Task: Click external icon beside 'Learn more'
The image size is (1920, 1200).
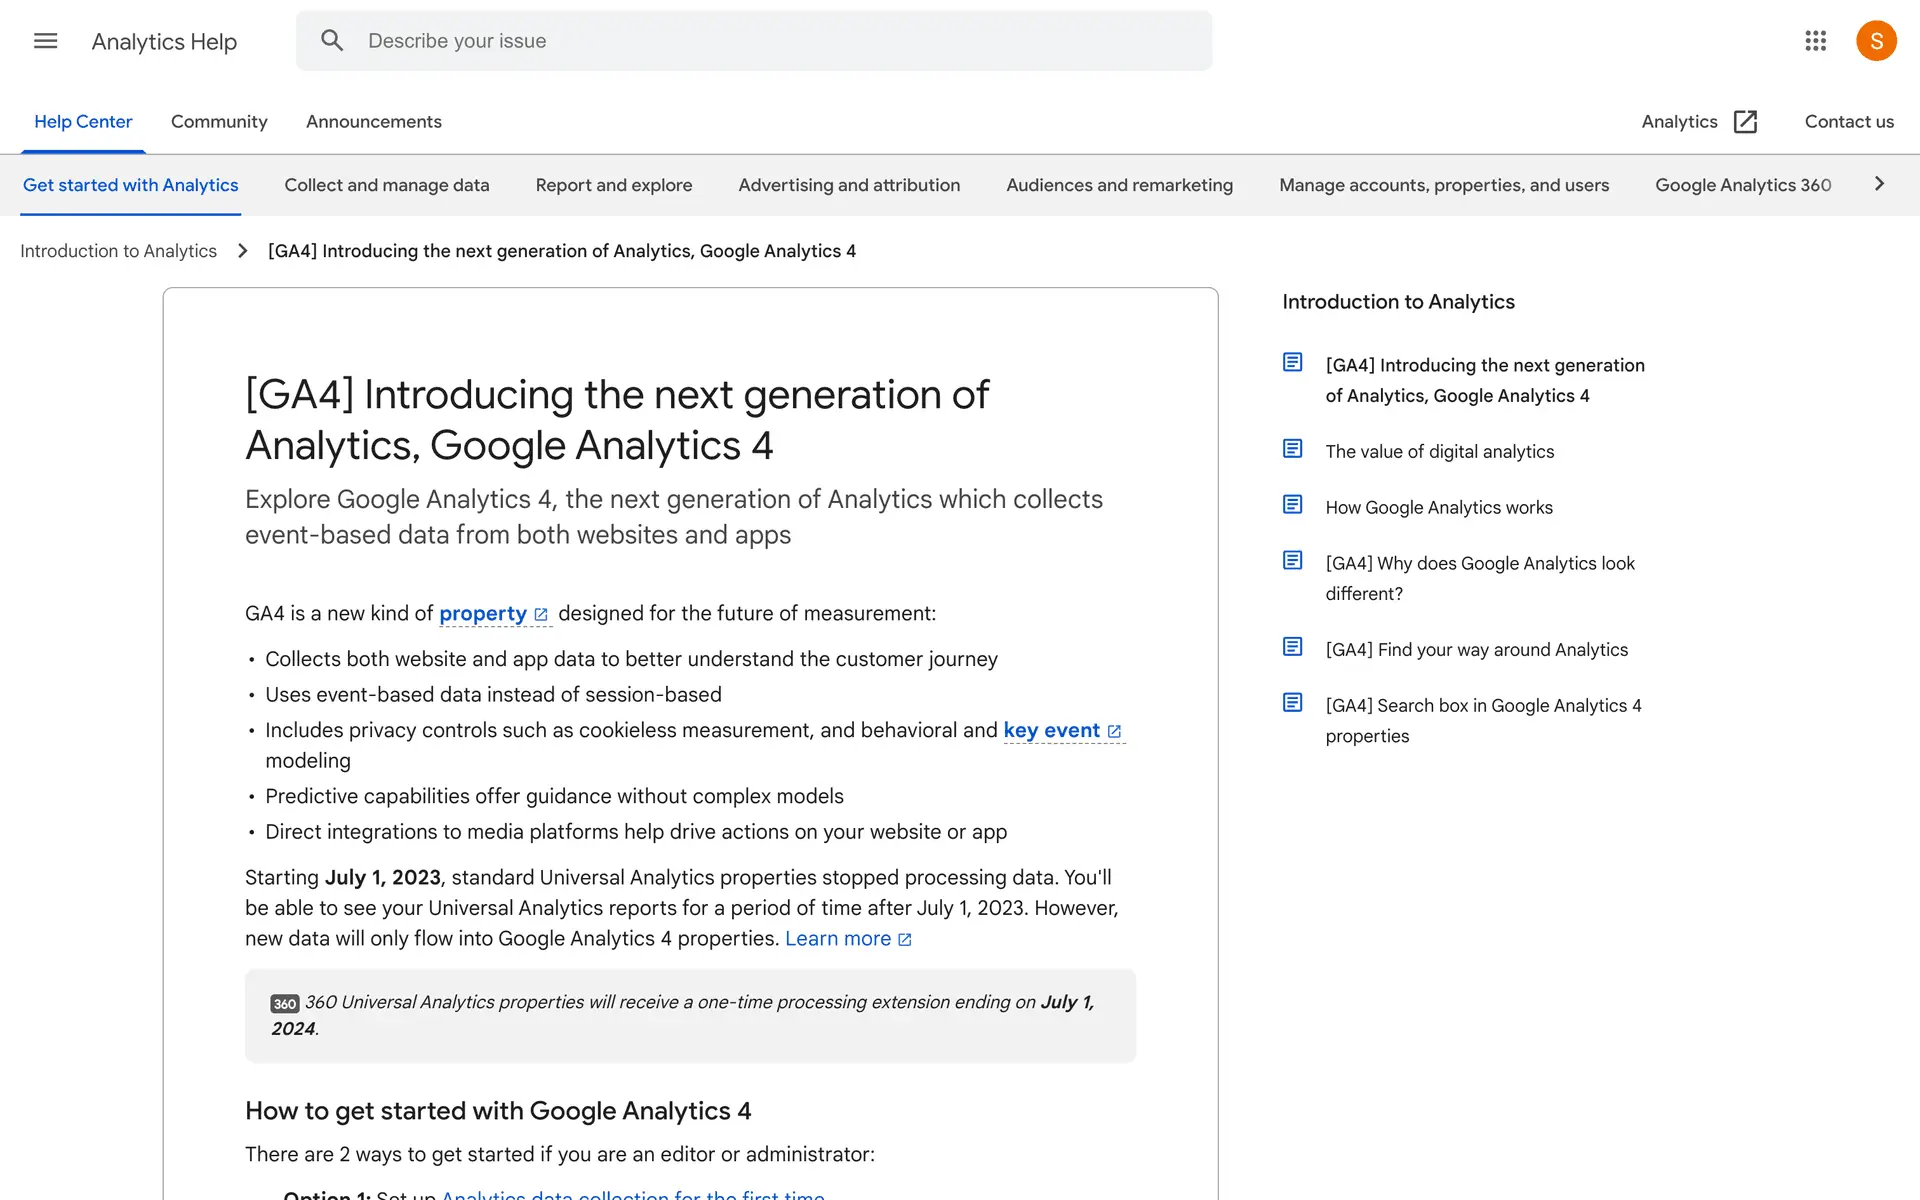Action: pyautogui.click(x=905, y=940)
